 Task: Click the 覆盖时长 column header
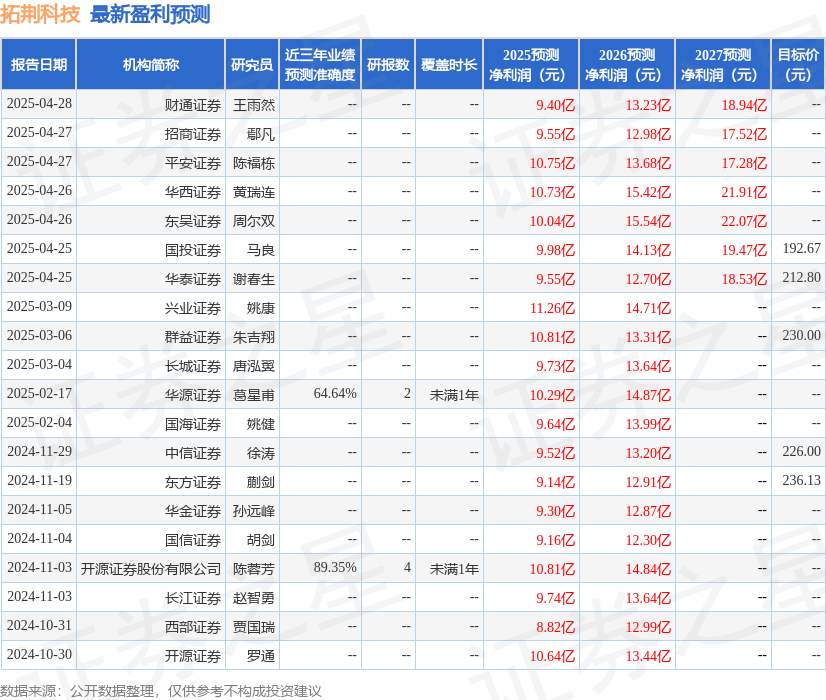(x=449, y=64)
